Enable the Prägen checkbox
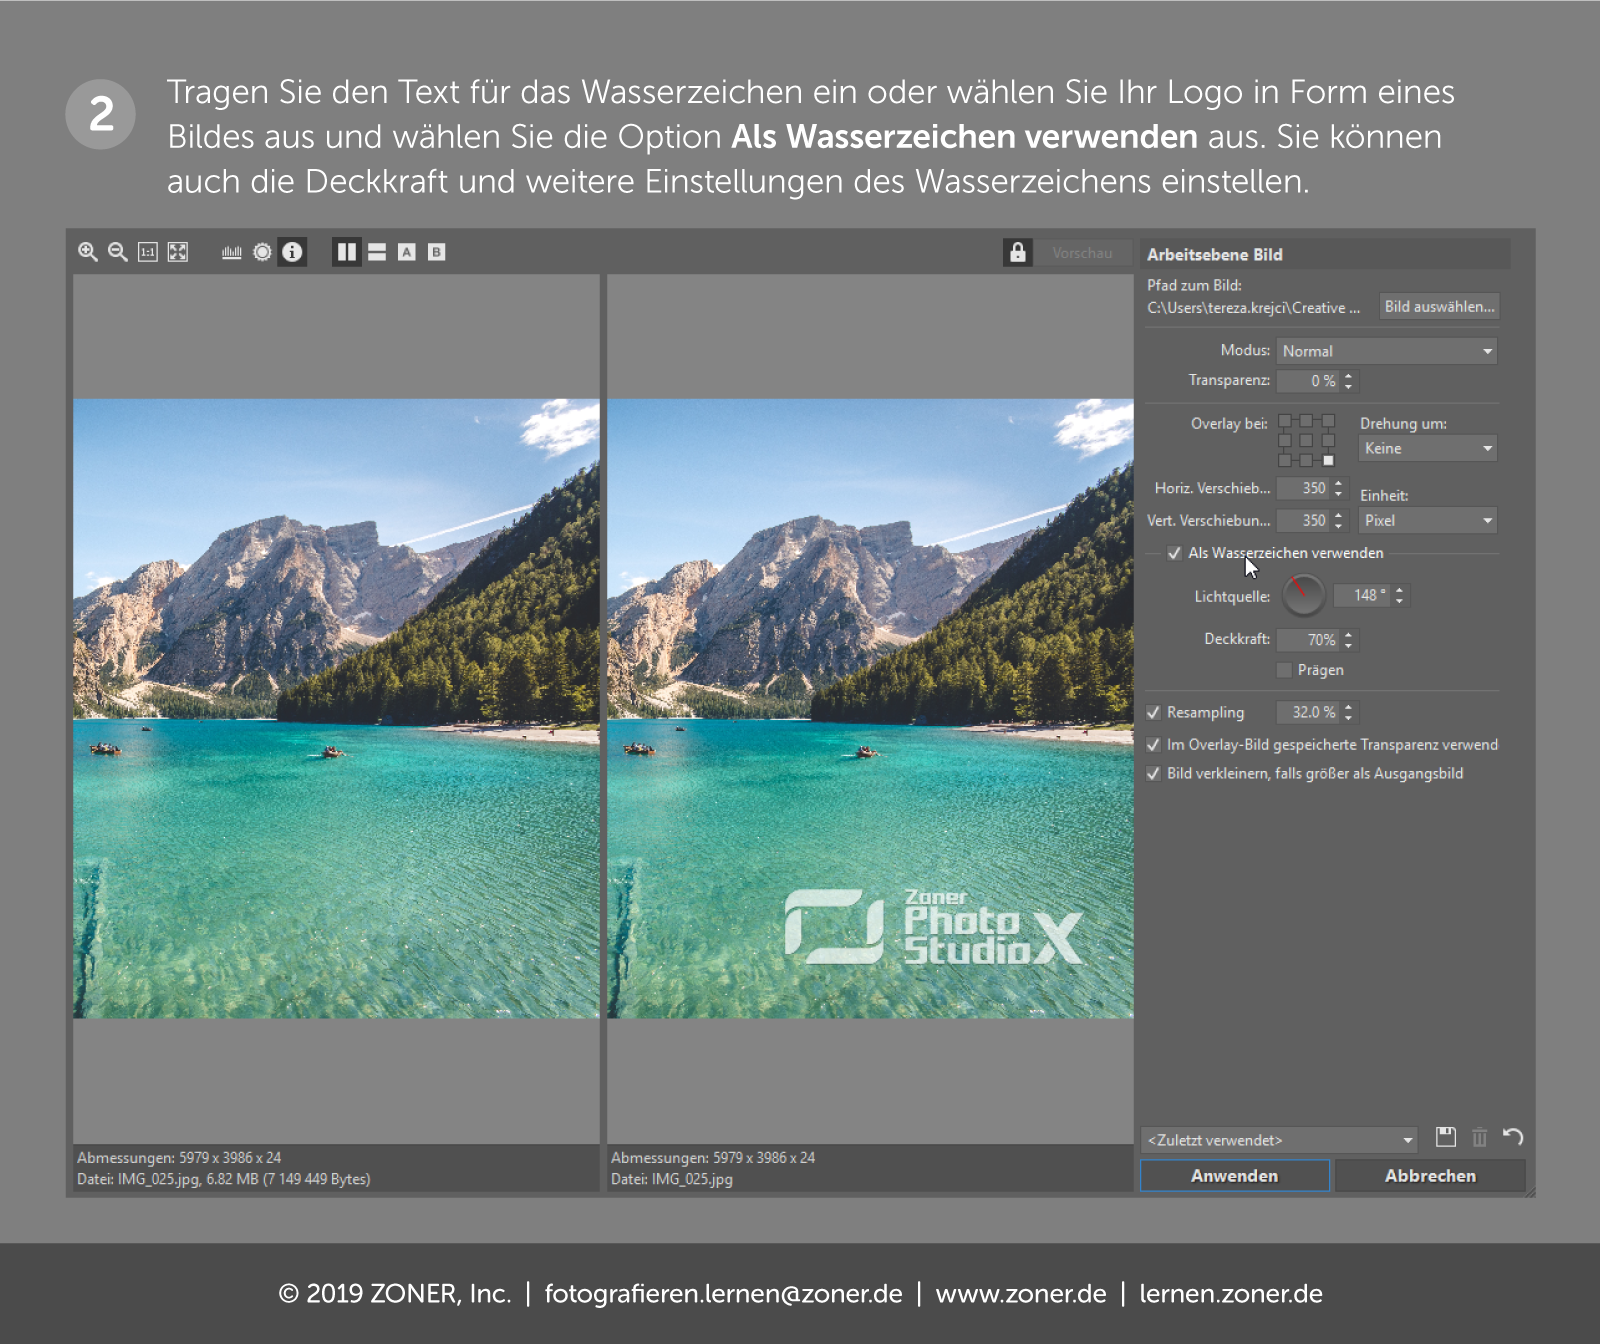This screenshot has width=1600, height=1344. (1284, 670)
